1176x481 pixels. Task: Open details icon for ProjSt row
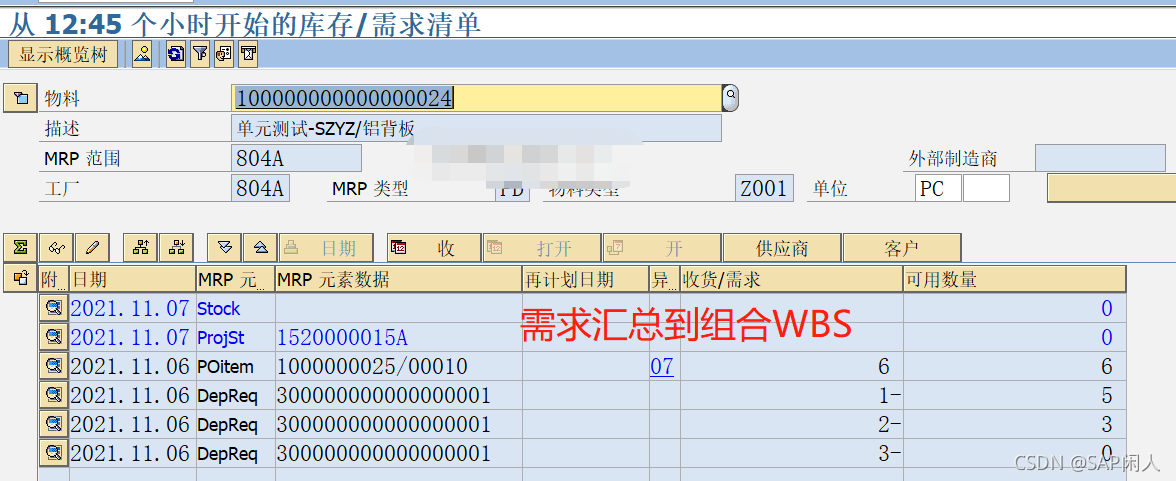click(53, 337)
